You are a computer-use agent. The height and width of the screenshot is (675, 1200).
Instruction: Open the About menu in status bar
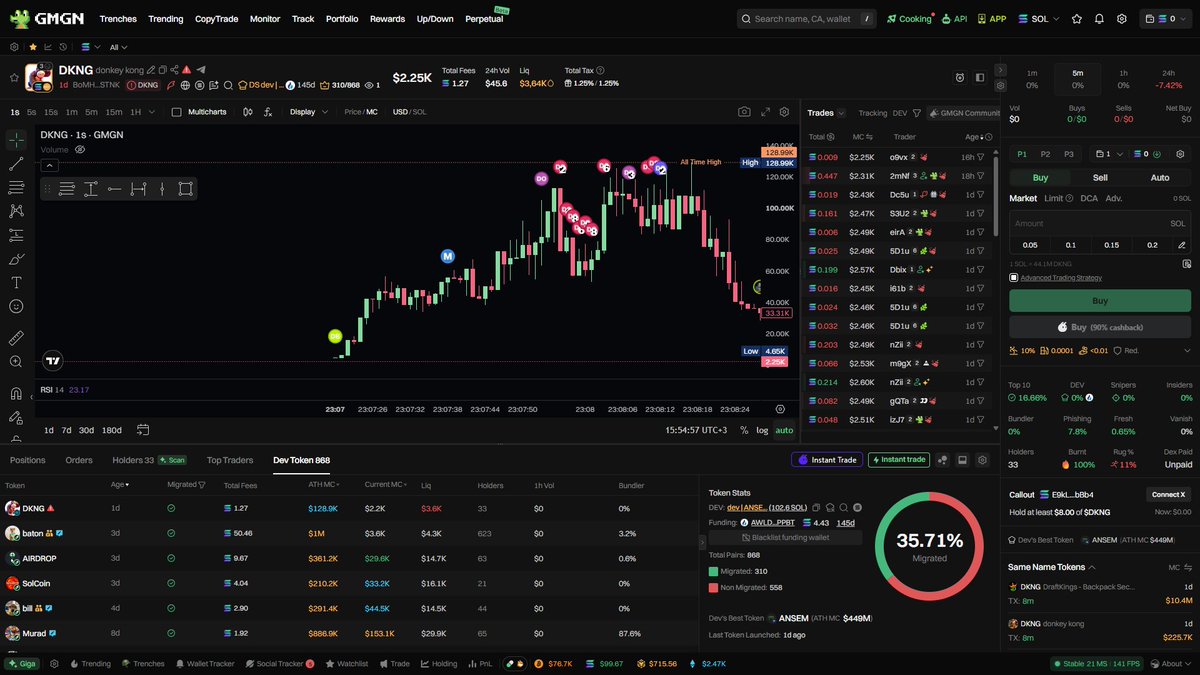tap(1170, 664)
